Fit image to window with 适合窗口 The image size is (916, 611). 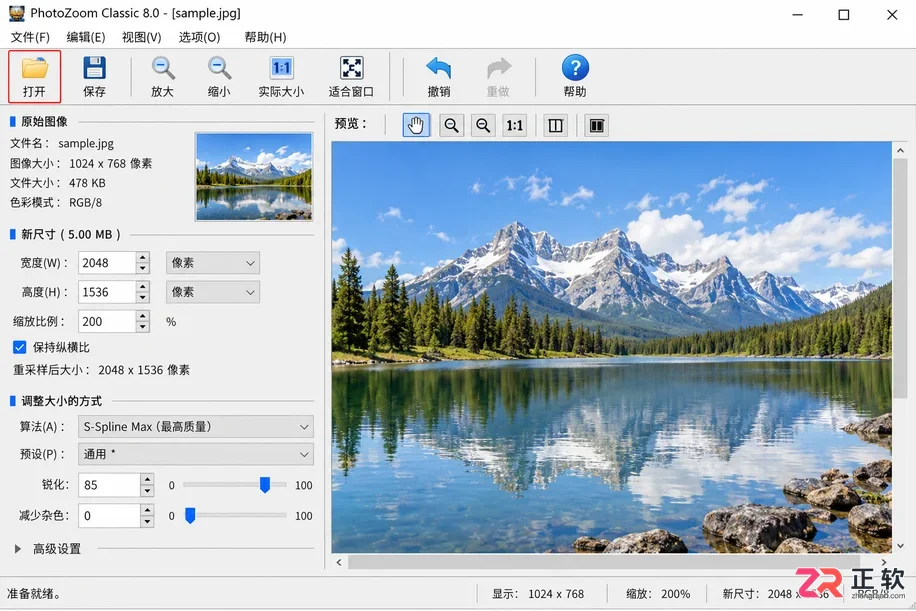click(x=351, y=77)
